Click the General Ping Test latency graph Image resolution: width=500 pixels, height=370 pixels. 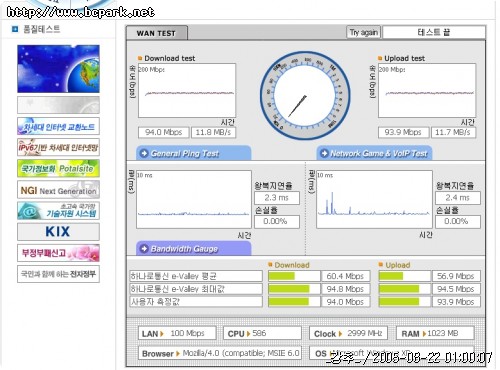pyautogui.click(x=194, y=199)
